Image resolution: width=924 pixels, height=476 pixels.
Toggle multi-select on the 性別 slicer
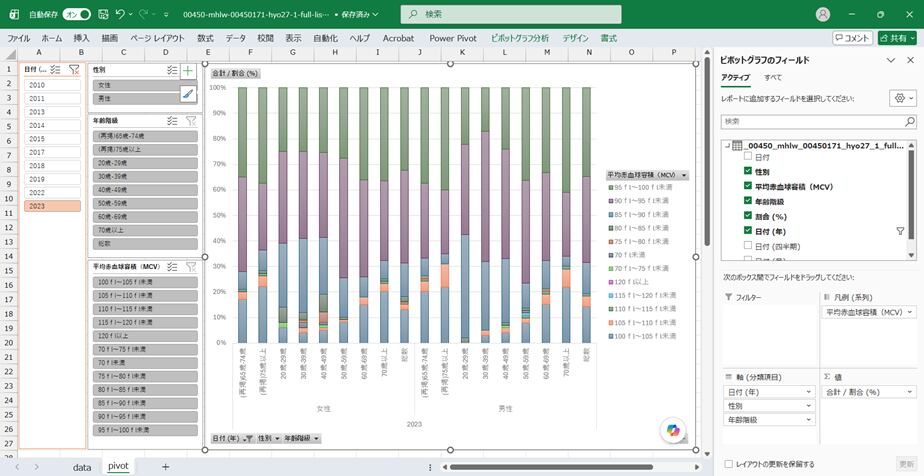coord(172,70)
